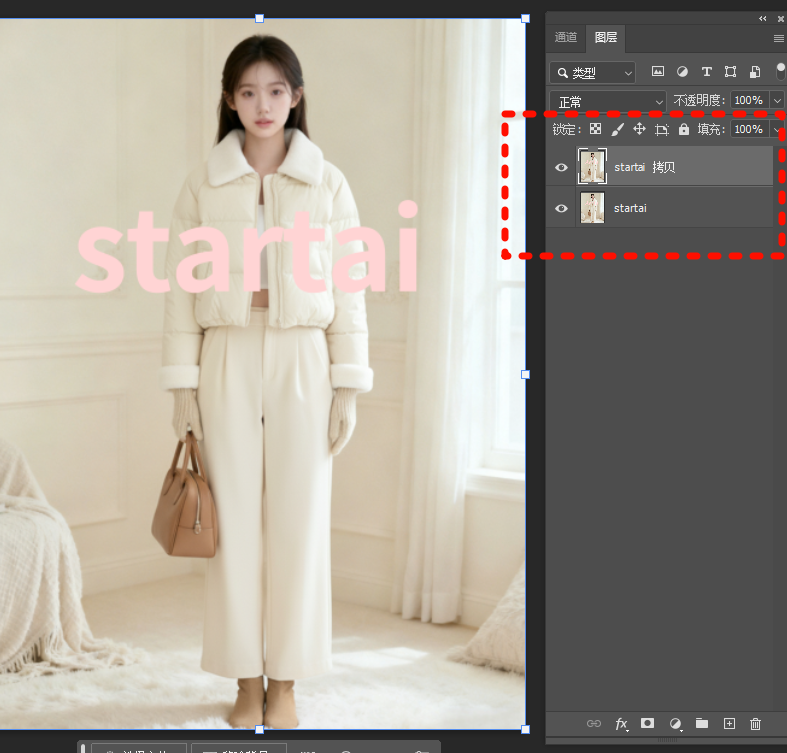Switch to the 通道 channels tab
This screenshot has height=753, width=787.
[x=566, y=38]
